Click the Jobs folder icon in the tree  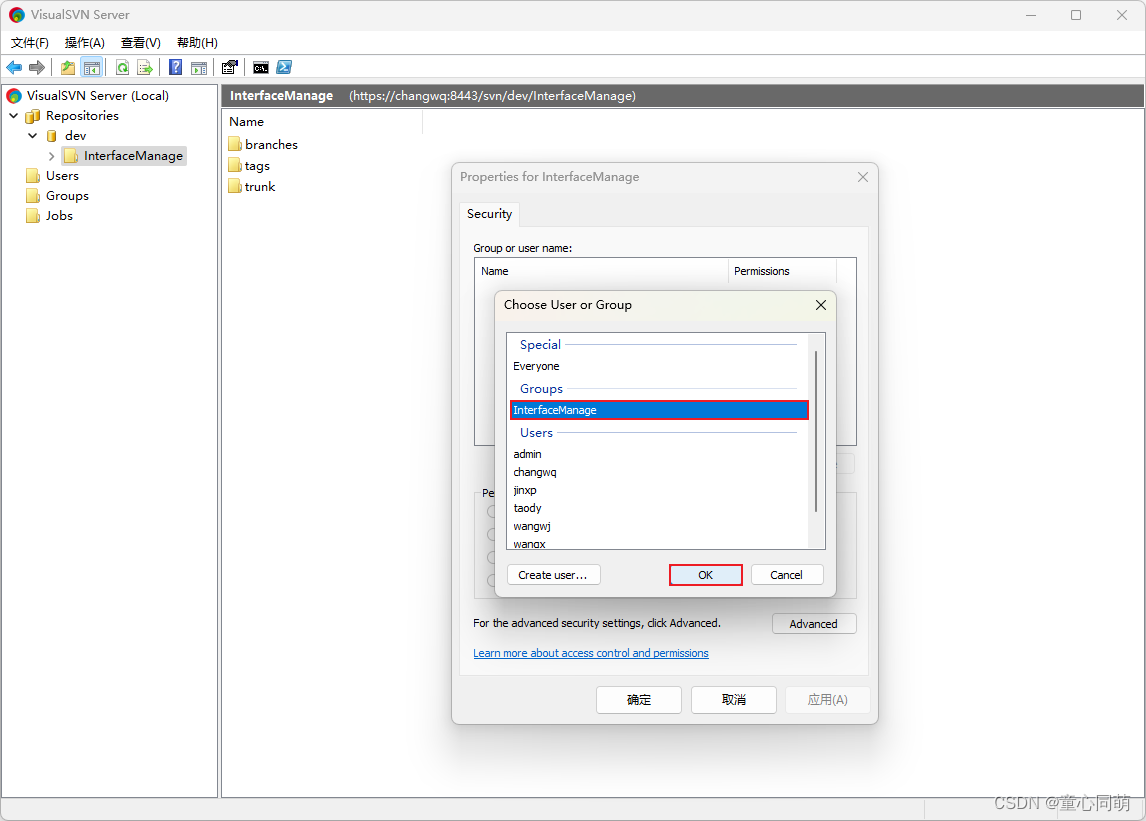click(x=32, y=216)
